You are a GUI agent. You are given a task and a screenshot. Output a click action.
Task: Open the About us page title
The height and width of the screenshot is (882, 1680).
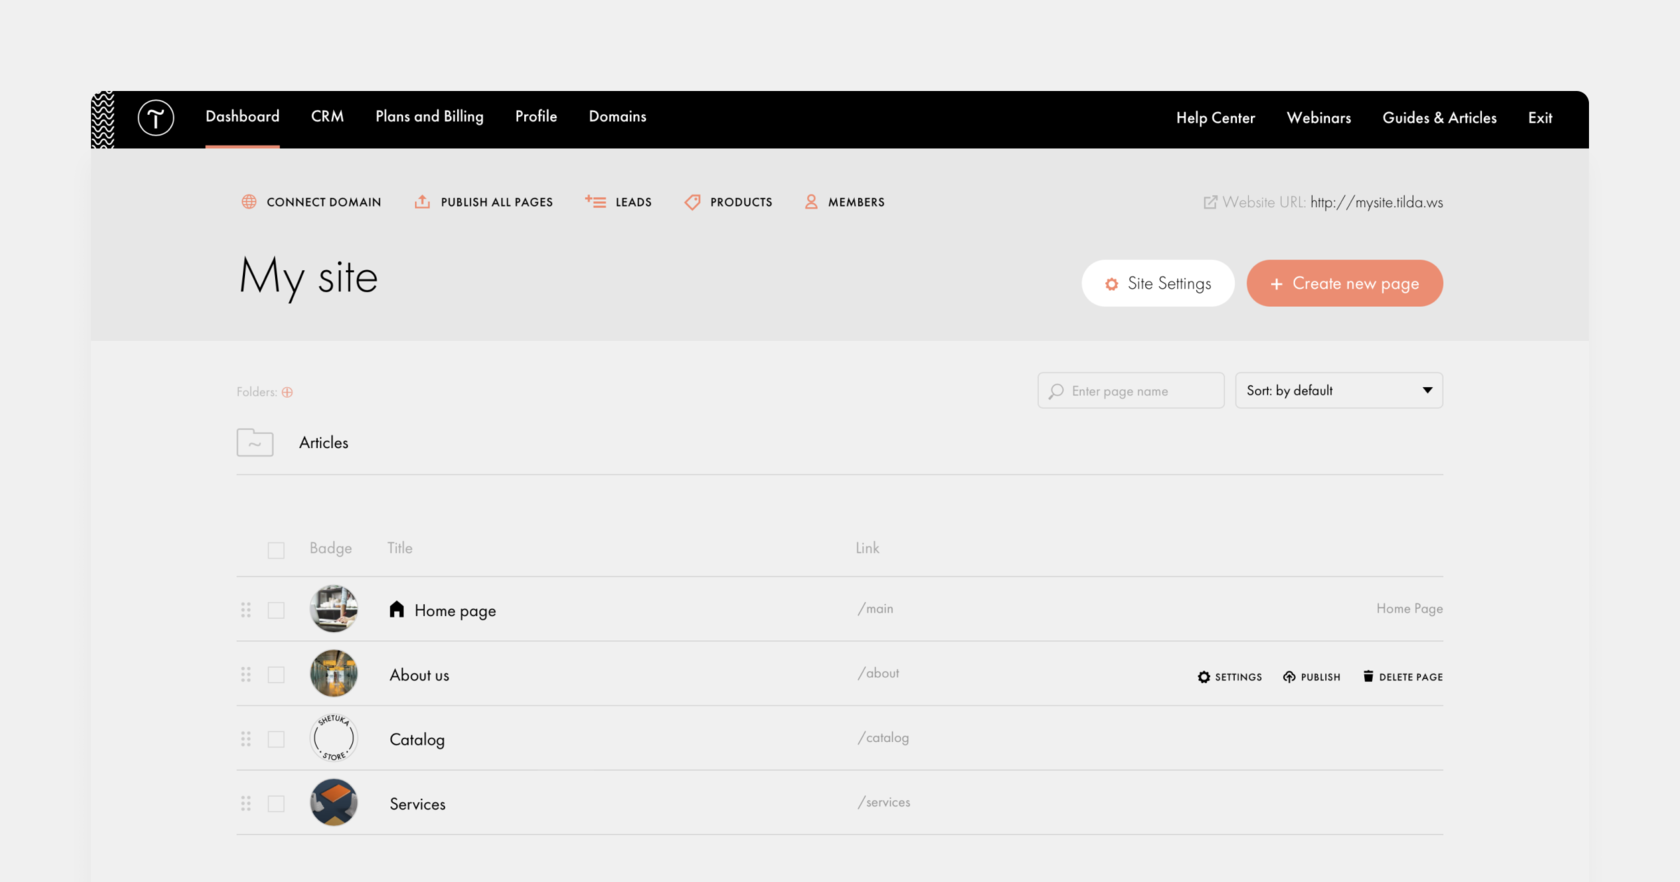(x=420, y=675)
